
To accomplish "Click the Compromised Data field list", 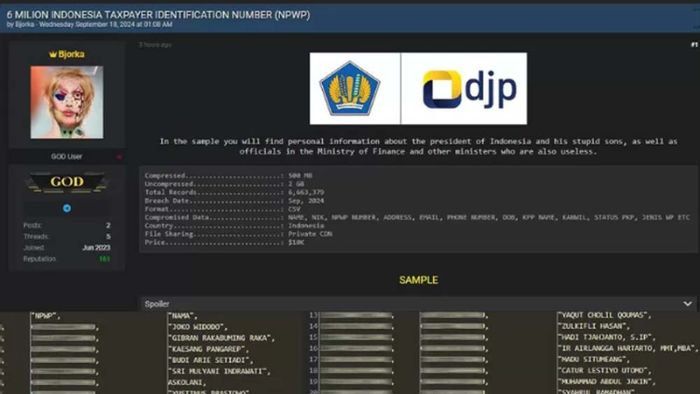I will (x=489, y=217).
